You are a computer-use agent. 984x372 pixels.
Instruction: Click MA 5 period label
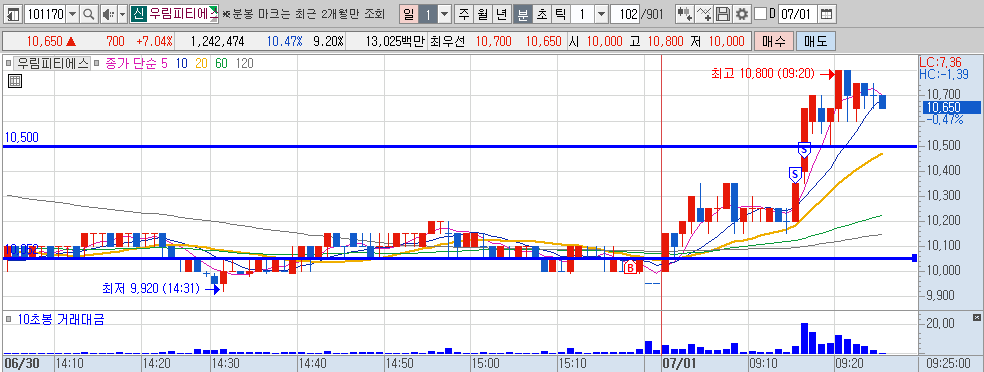[164, 63]
